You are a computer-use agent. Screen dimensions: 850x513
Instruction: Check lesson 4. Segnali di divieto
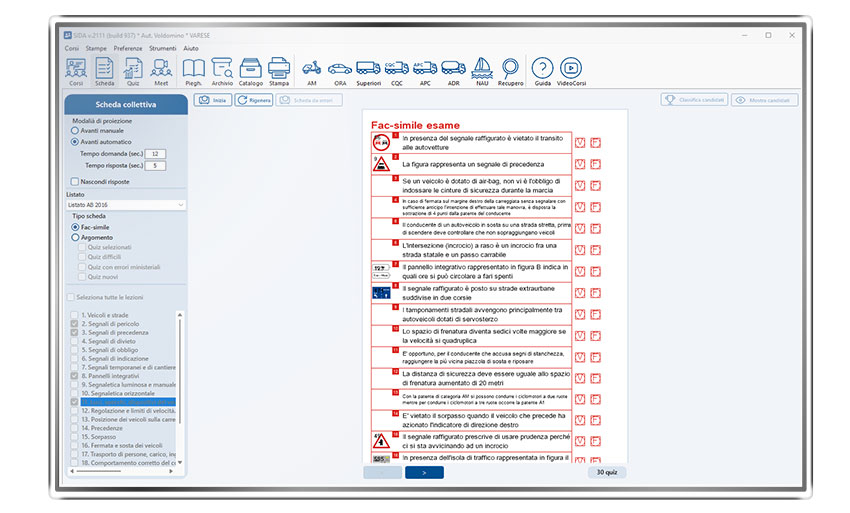coord(74,342)
